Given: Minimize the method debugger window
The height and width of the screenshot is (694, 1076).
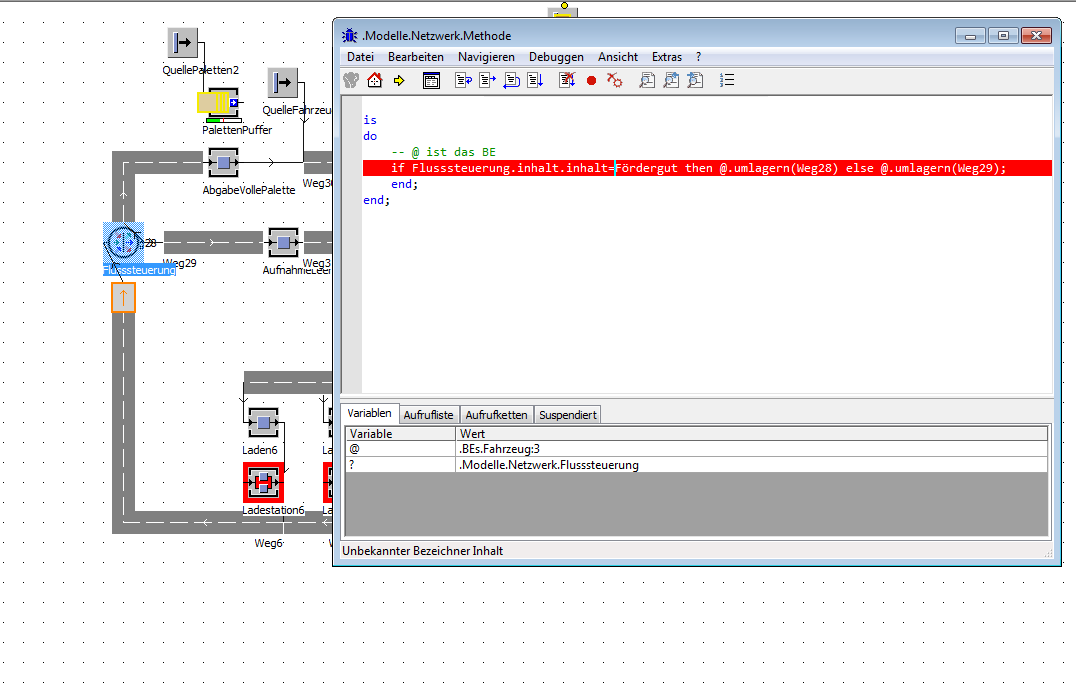Looking at the screenshot, I should tap(970, 36).
